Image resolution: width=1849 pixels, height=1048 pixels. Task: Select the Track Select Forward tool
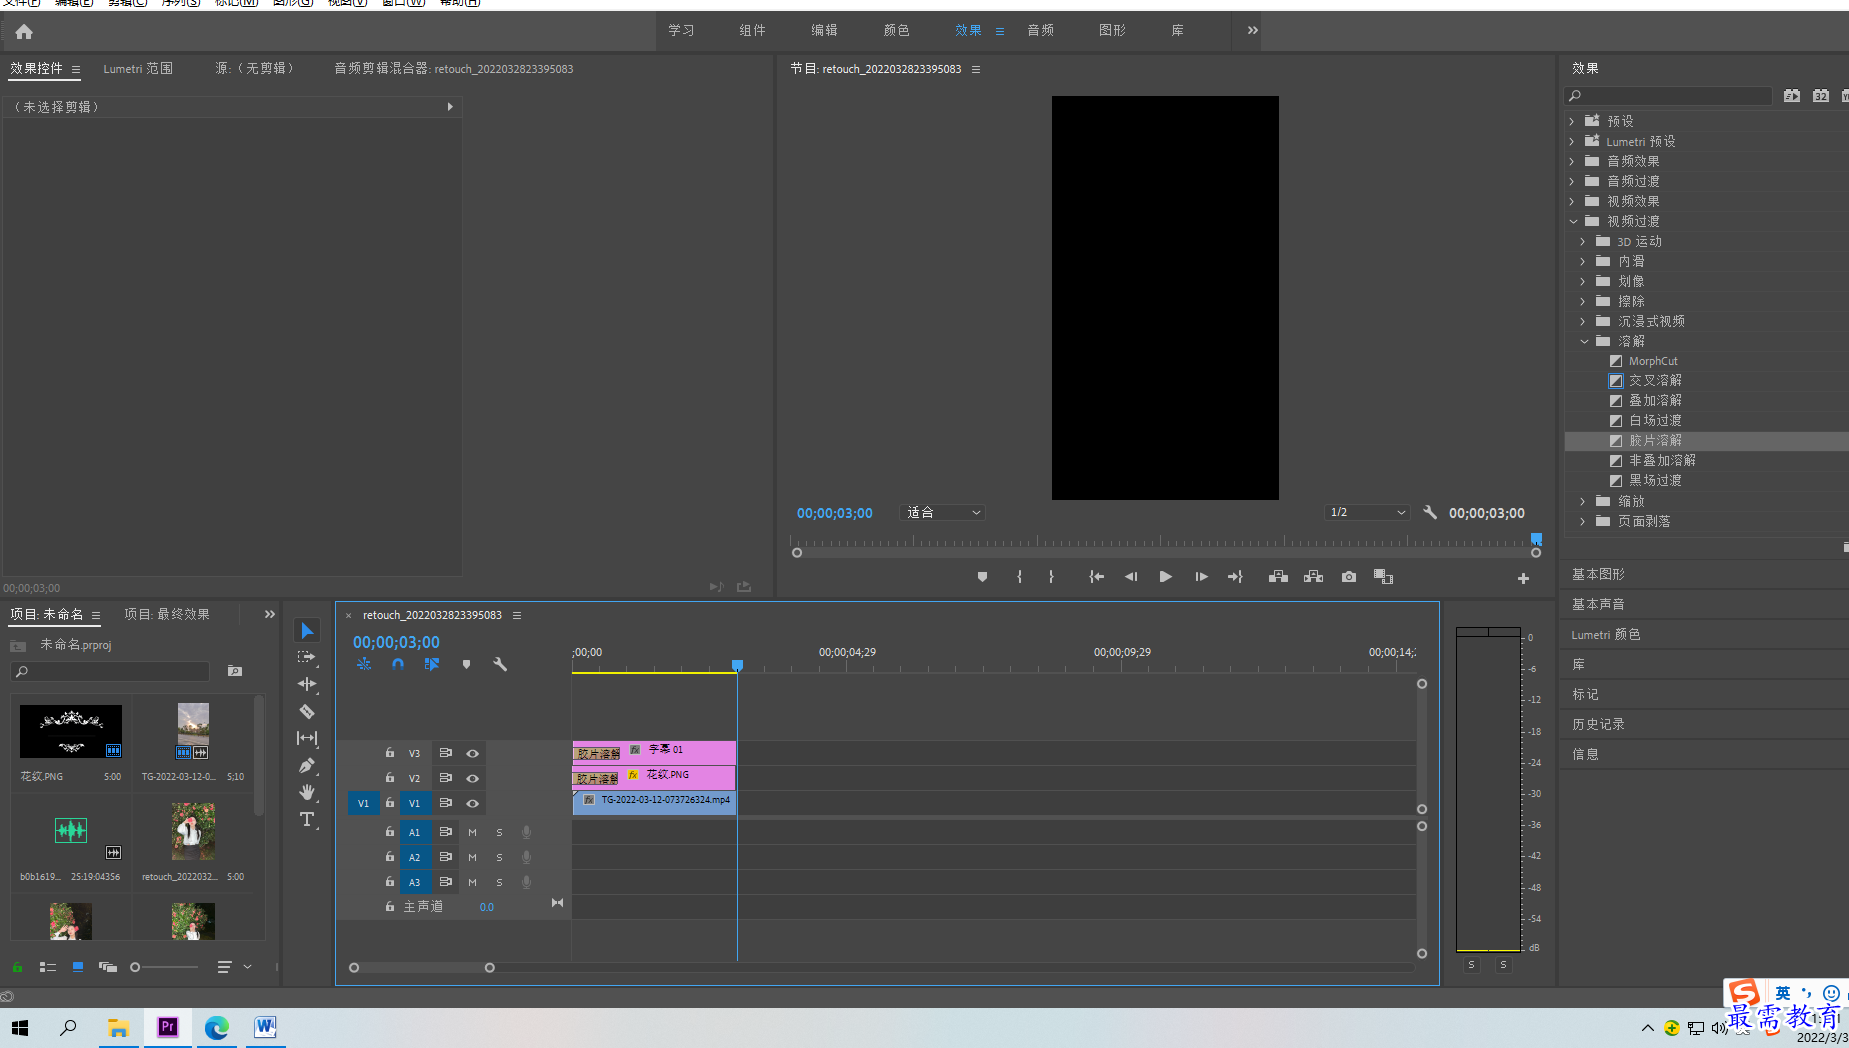click(307, 657)
